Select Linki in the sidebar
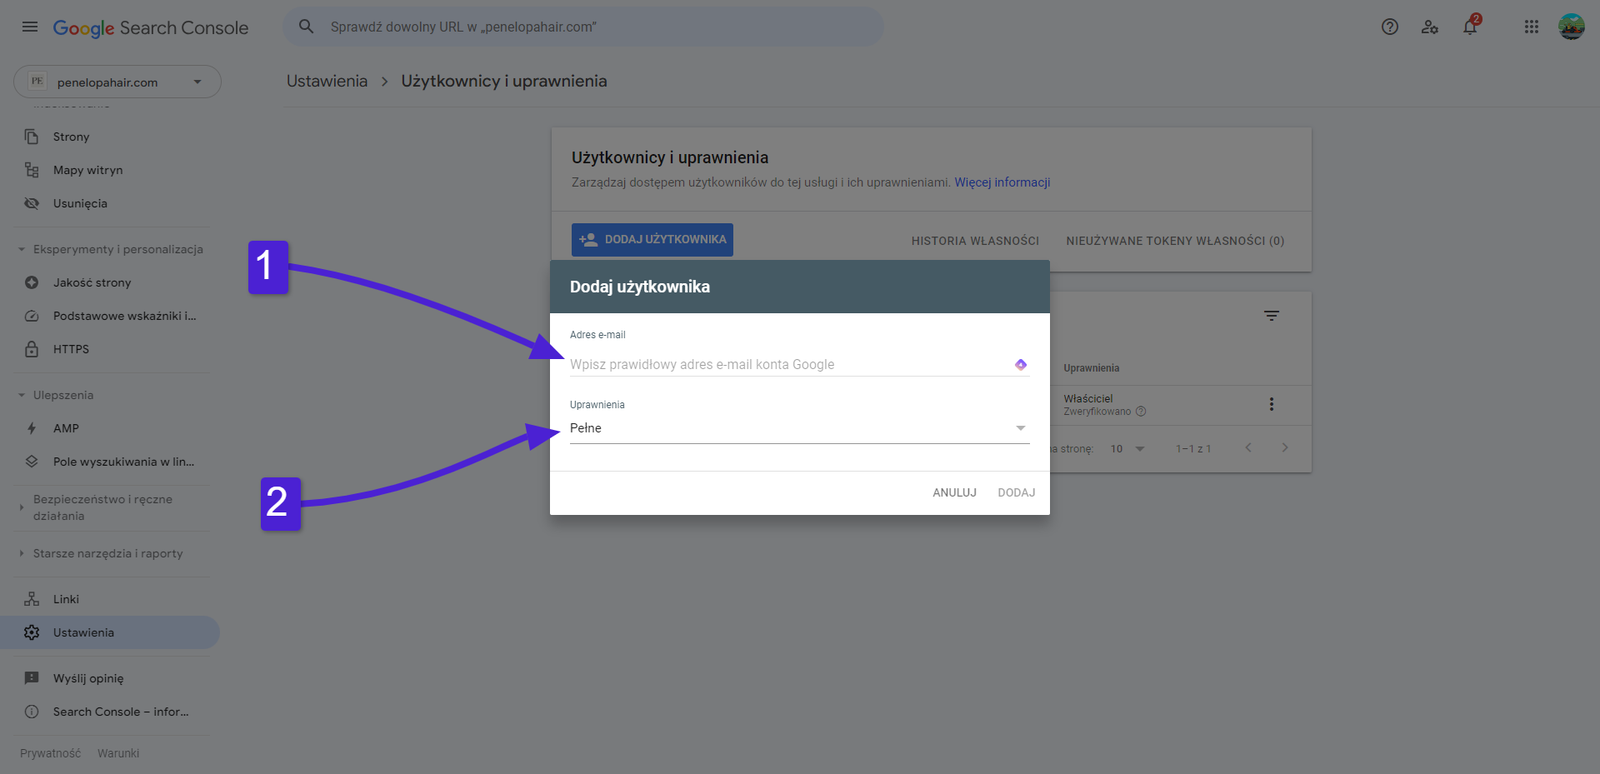 pos(66,599)
